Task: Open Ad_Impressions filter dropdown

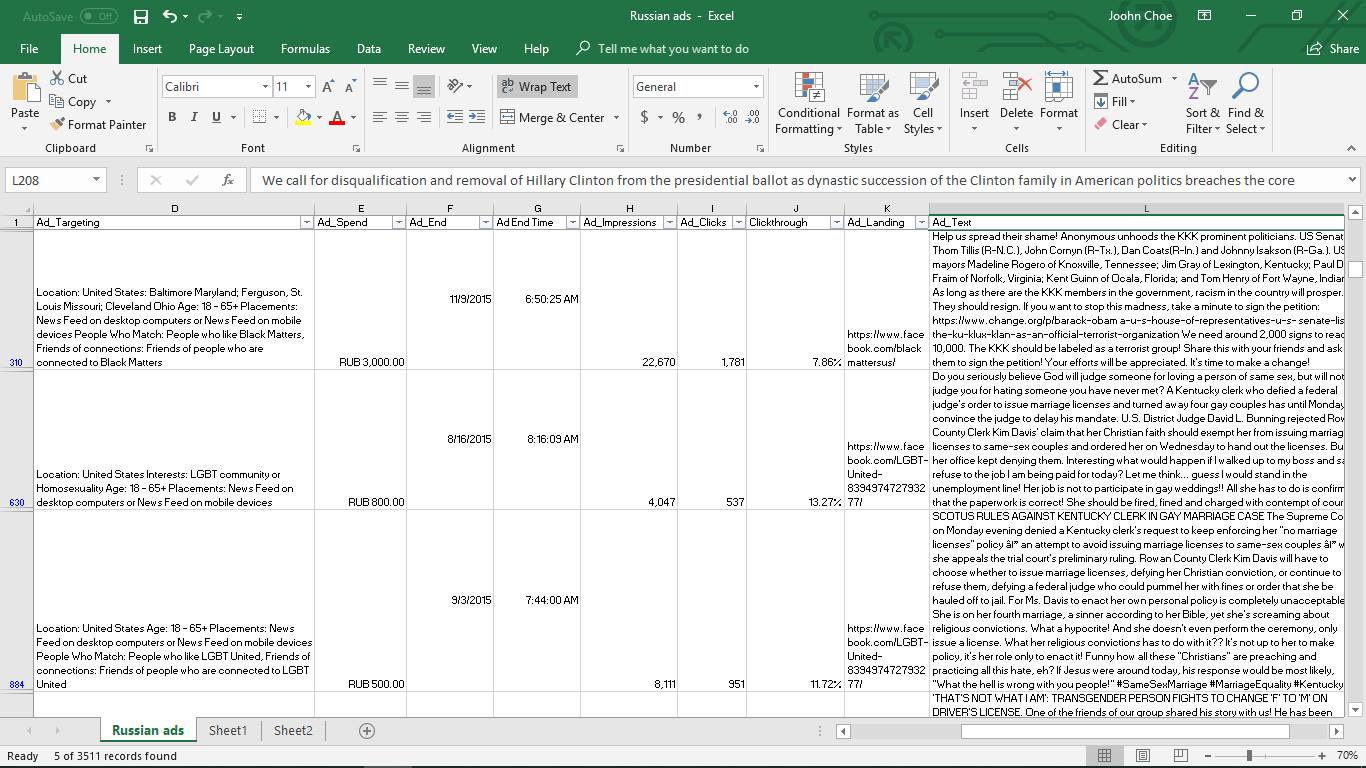Action: click(x=669, y=223)
